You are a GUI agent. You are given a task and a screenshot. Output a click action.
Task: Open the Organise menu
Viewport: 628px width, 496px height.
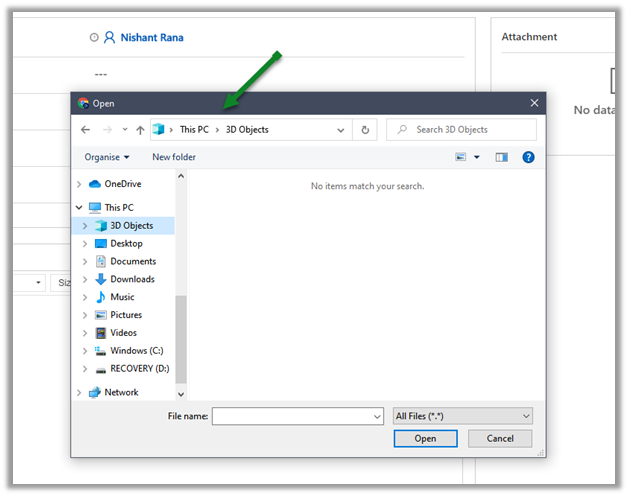(106, 157)
